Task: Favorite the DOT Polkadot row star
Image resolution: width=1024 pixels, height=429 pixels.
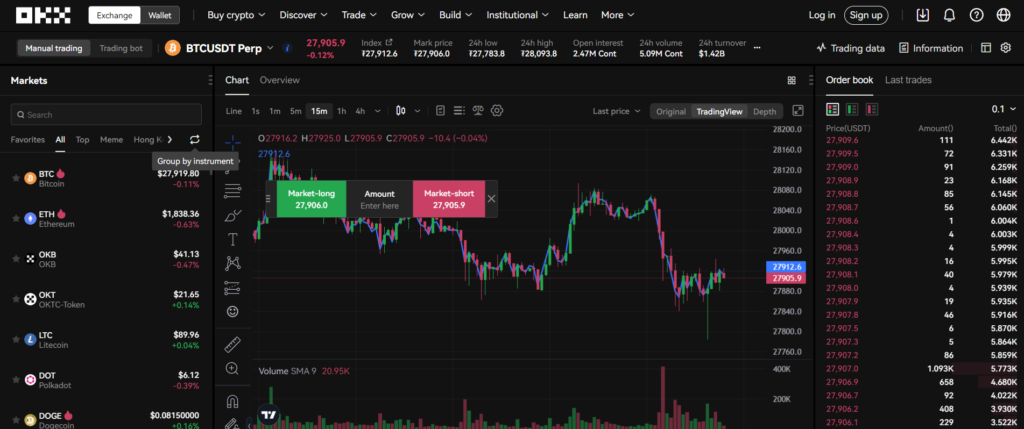Action: (16, 379)
